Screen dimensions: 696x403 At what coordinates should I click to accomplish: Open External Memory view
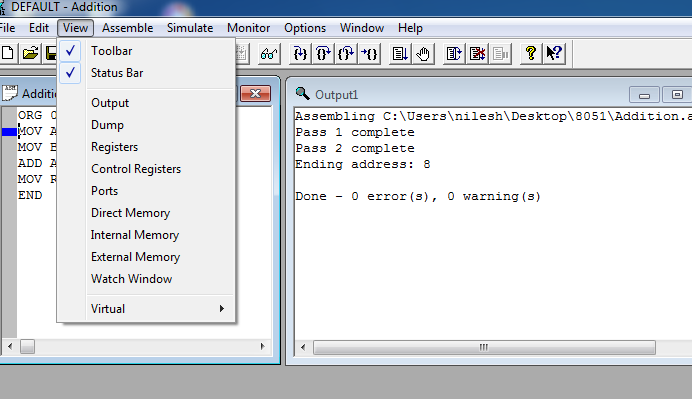[x=135, y=257]
